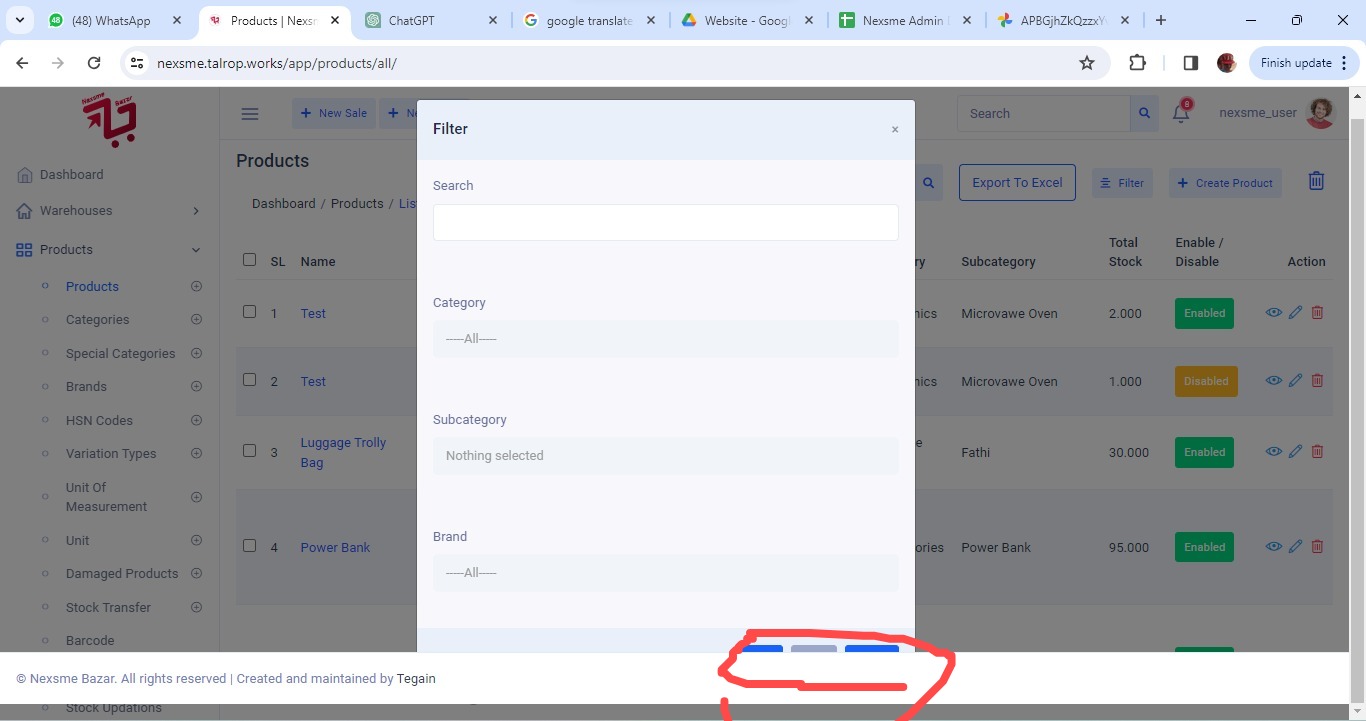Click the Export To Excel button

click(x=1017, y=183)
